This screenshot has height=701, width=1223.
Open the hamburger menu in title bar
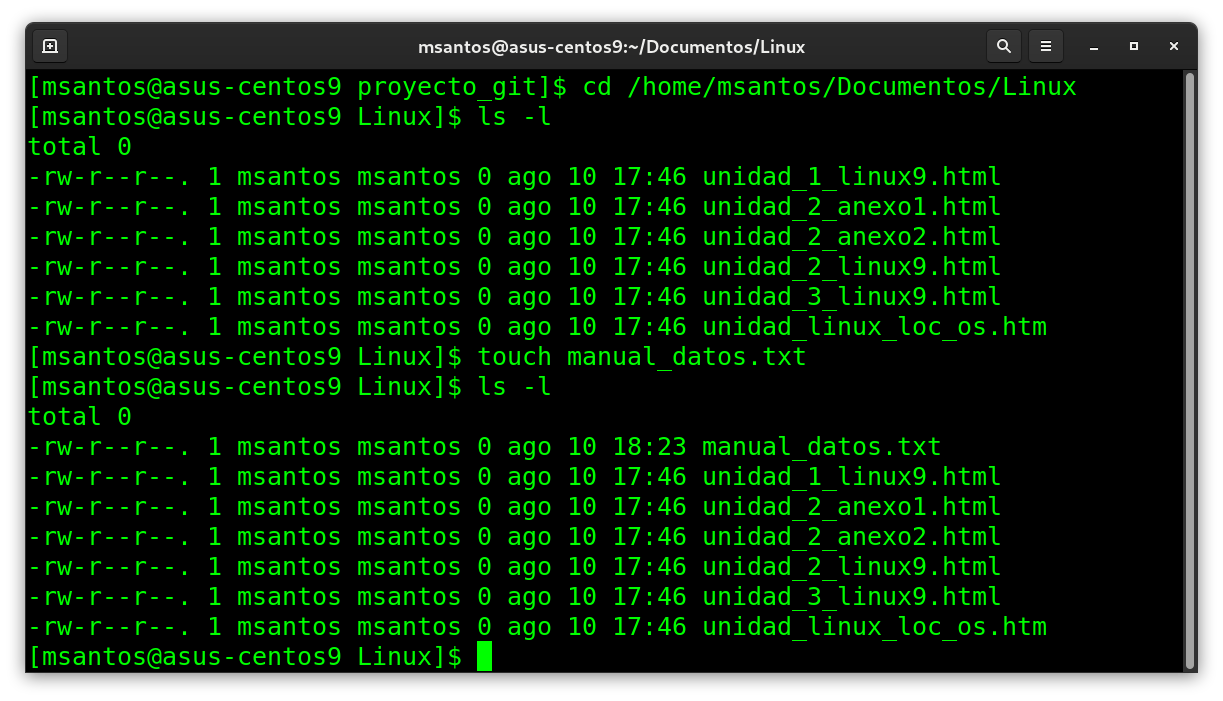(1046, 46)
